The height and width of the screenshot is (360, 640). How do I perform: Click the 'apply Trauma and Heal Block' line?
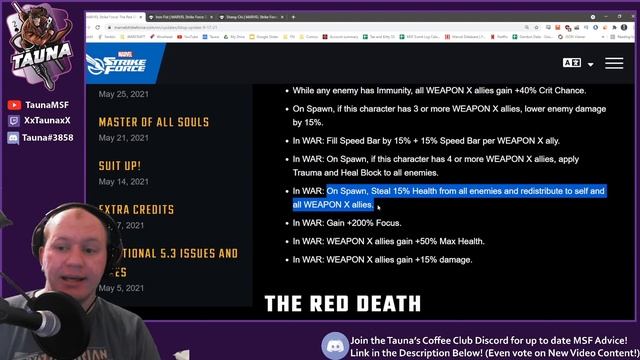436,166
